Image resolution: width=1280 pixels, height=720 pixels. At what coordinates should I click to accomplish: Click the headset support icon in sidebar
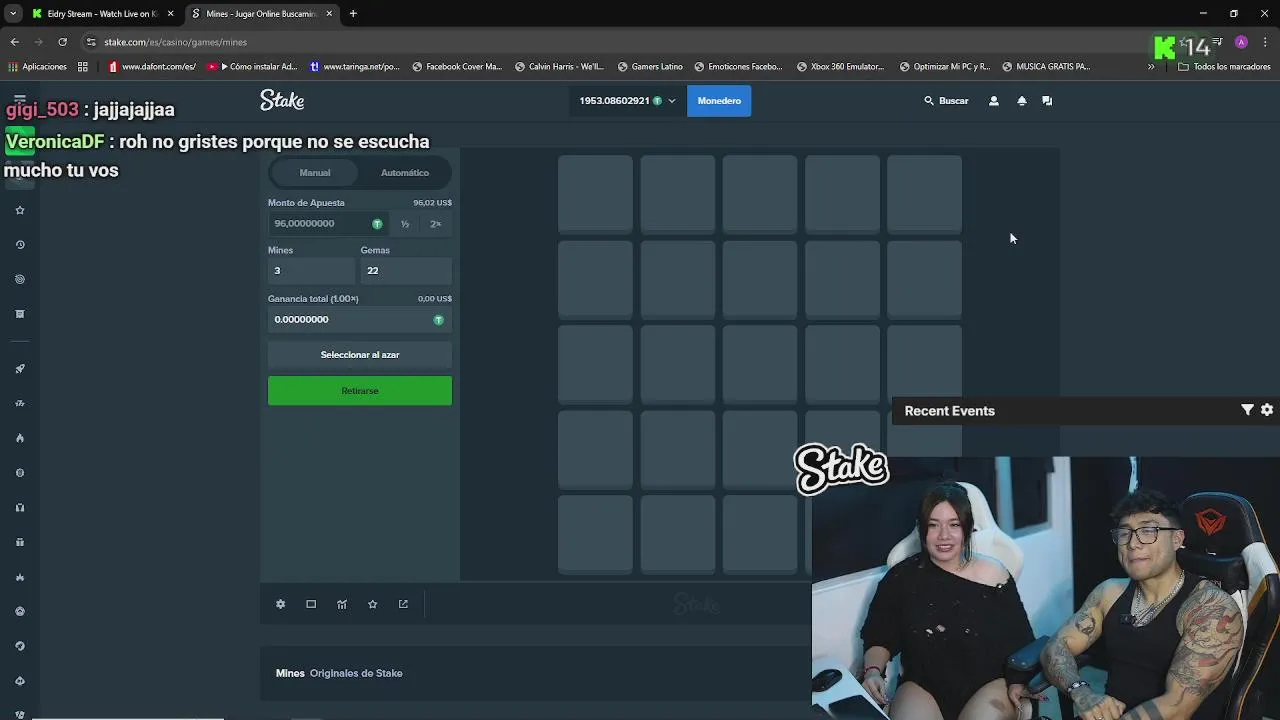19,507
